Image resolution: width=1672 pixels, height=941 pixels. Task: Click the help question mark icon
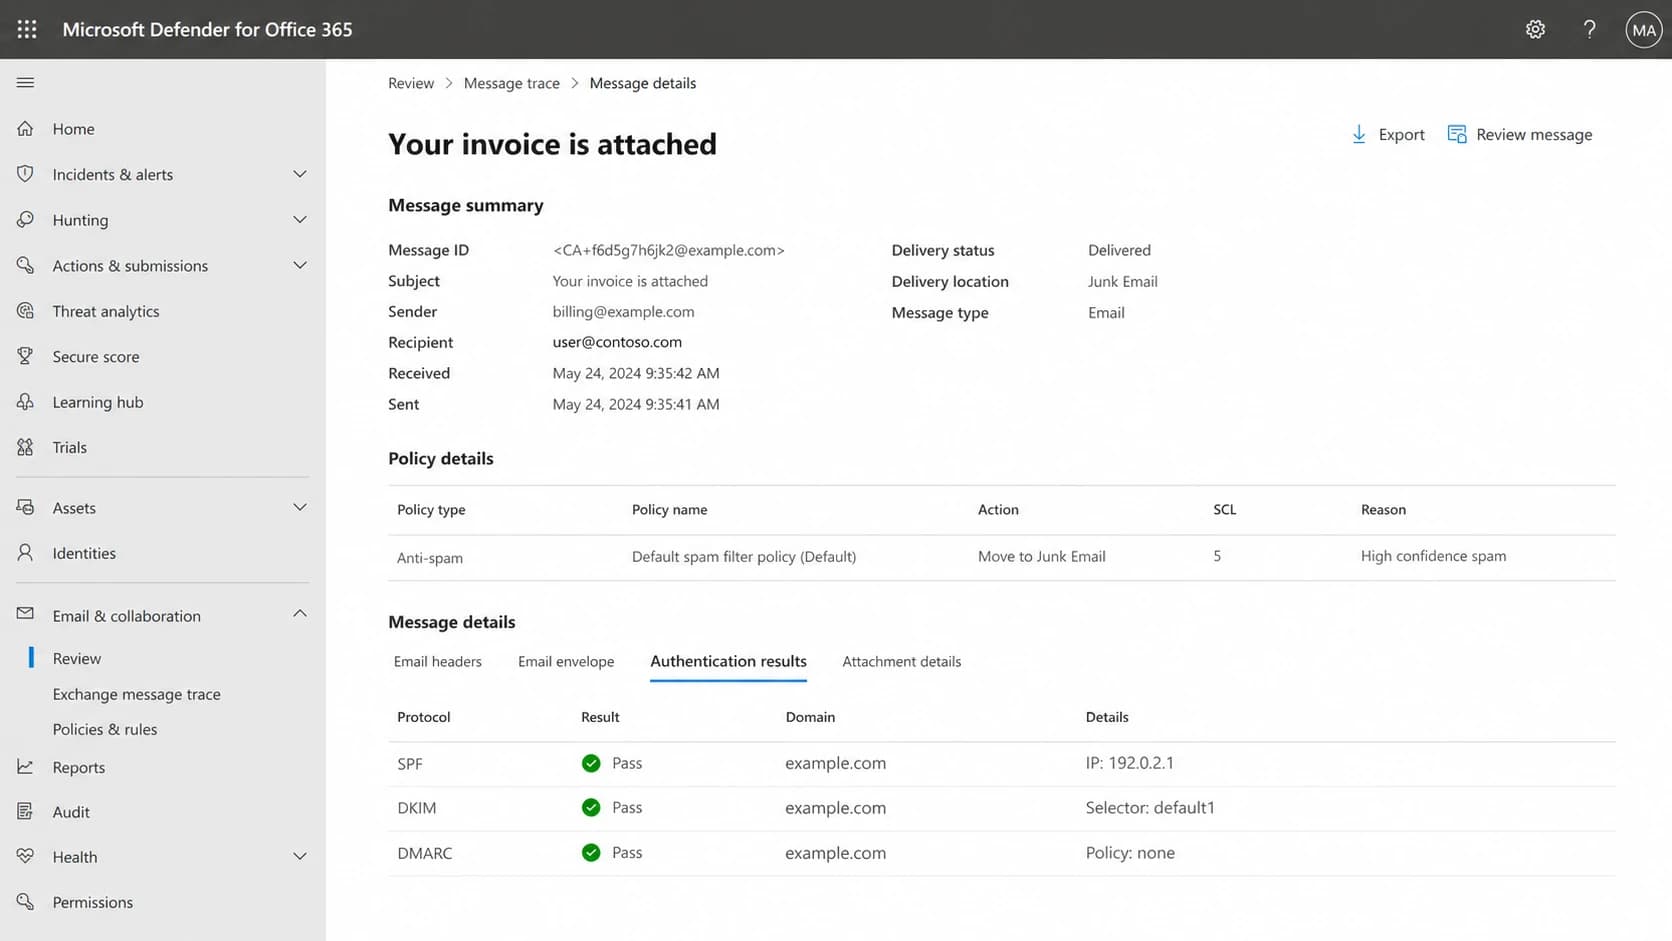(1589, 29)
